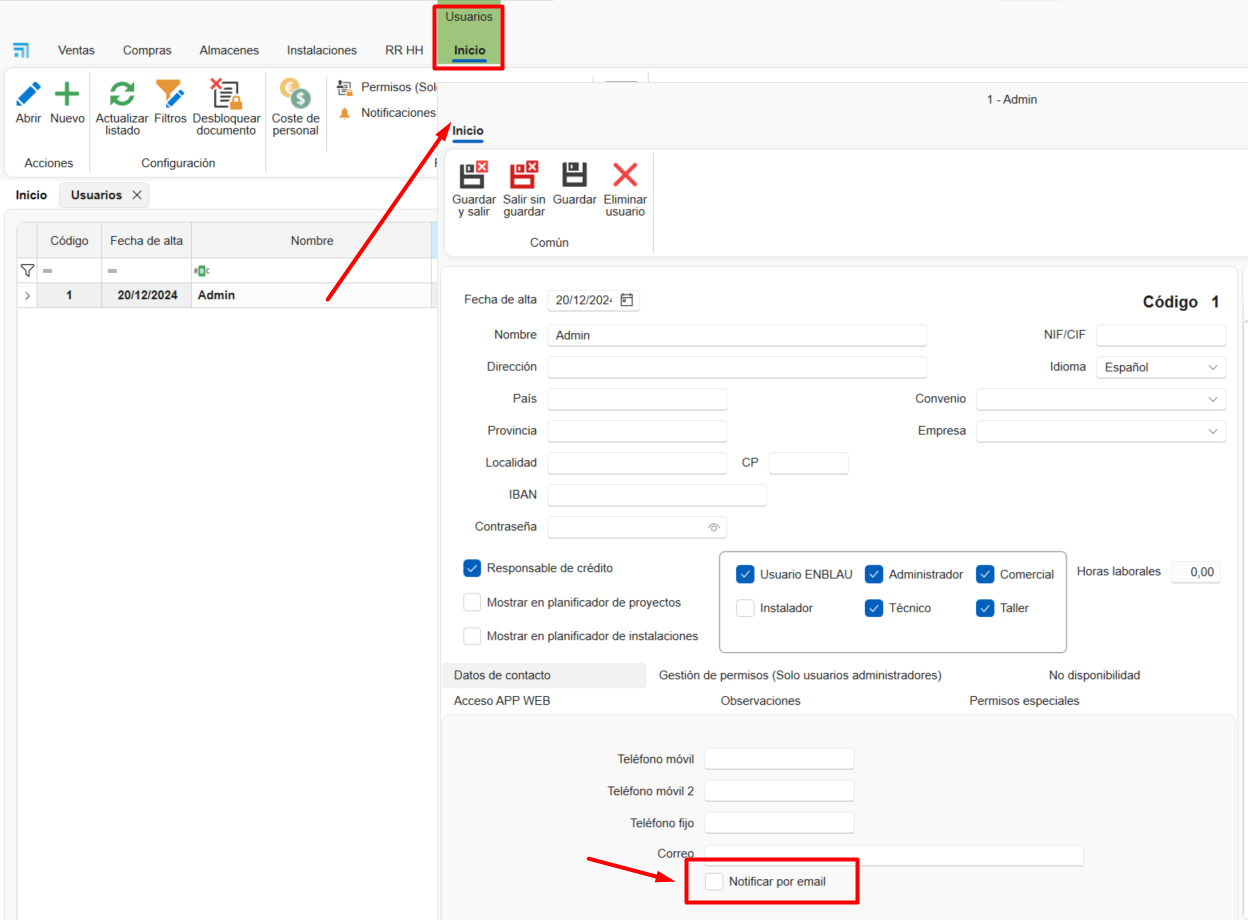This screenshot has height=920, width=1248.
Task: Click Guardar y salir icon
Action: (473, 175)
